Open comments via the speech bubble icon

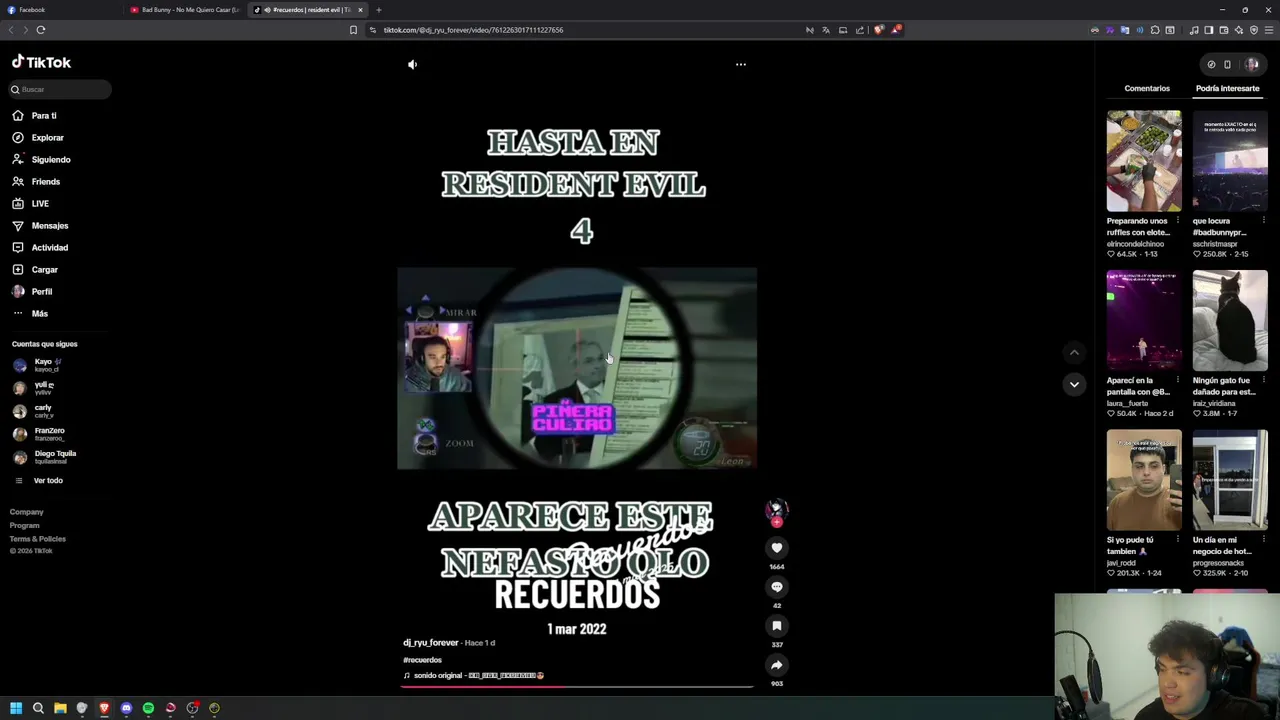coord(777,587)
